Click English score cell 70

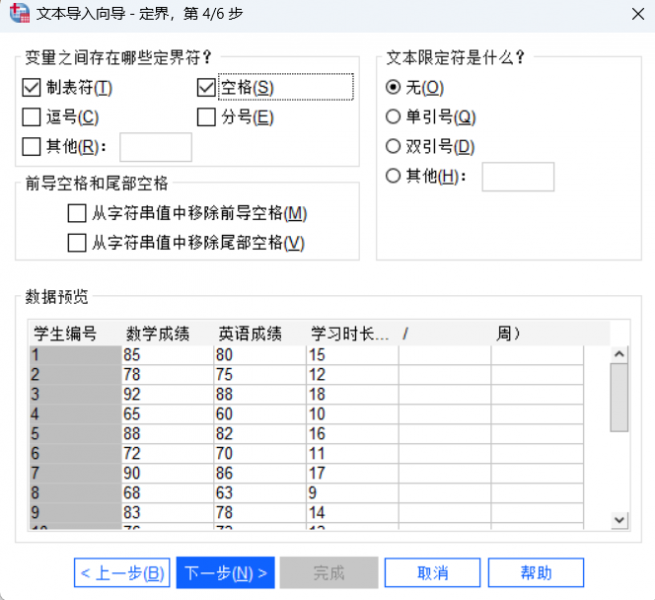[260, 453]
